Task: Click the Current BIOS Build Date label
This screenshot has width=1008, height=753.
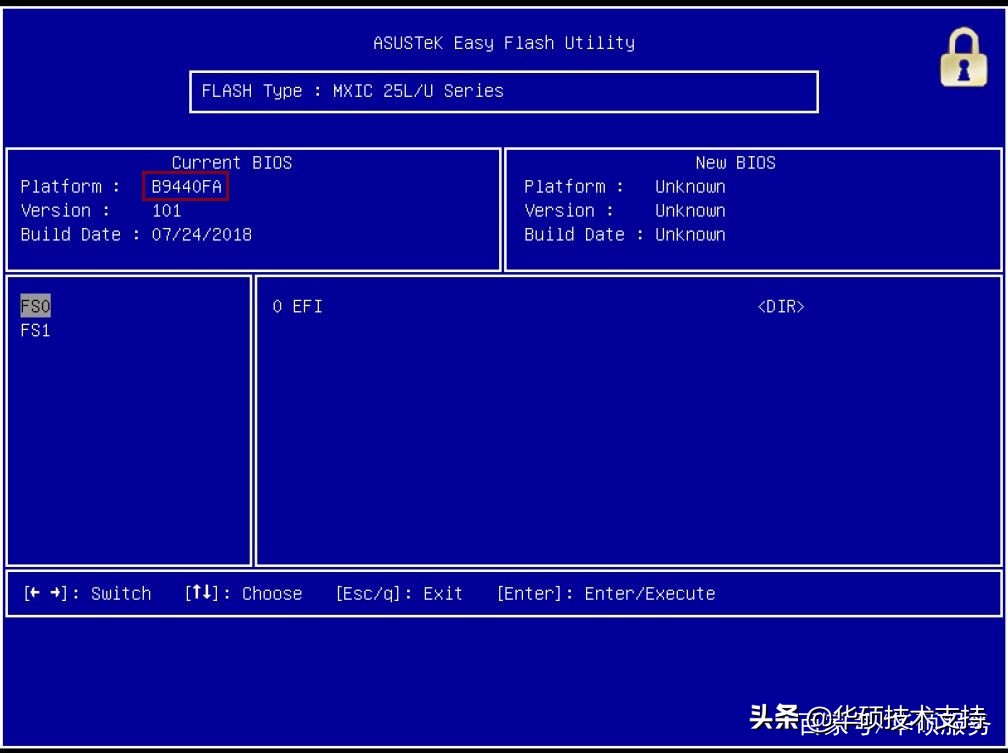Action: click(80, 234)
